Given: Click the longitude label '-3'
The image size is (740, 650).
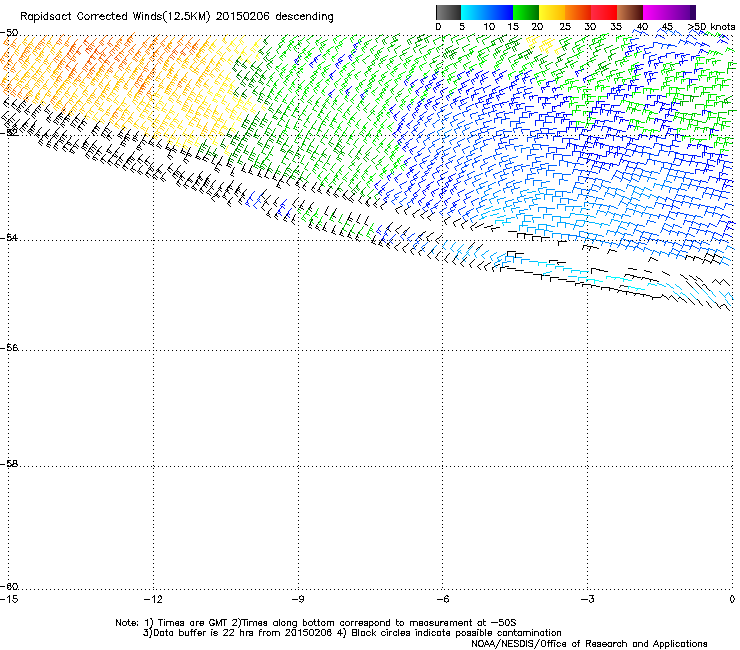Looking at the screenshot, I should (587, 599).
